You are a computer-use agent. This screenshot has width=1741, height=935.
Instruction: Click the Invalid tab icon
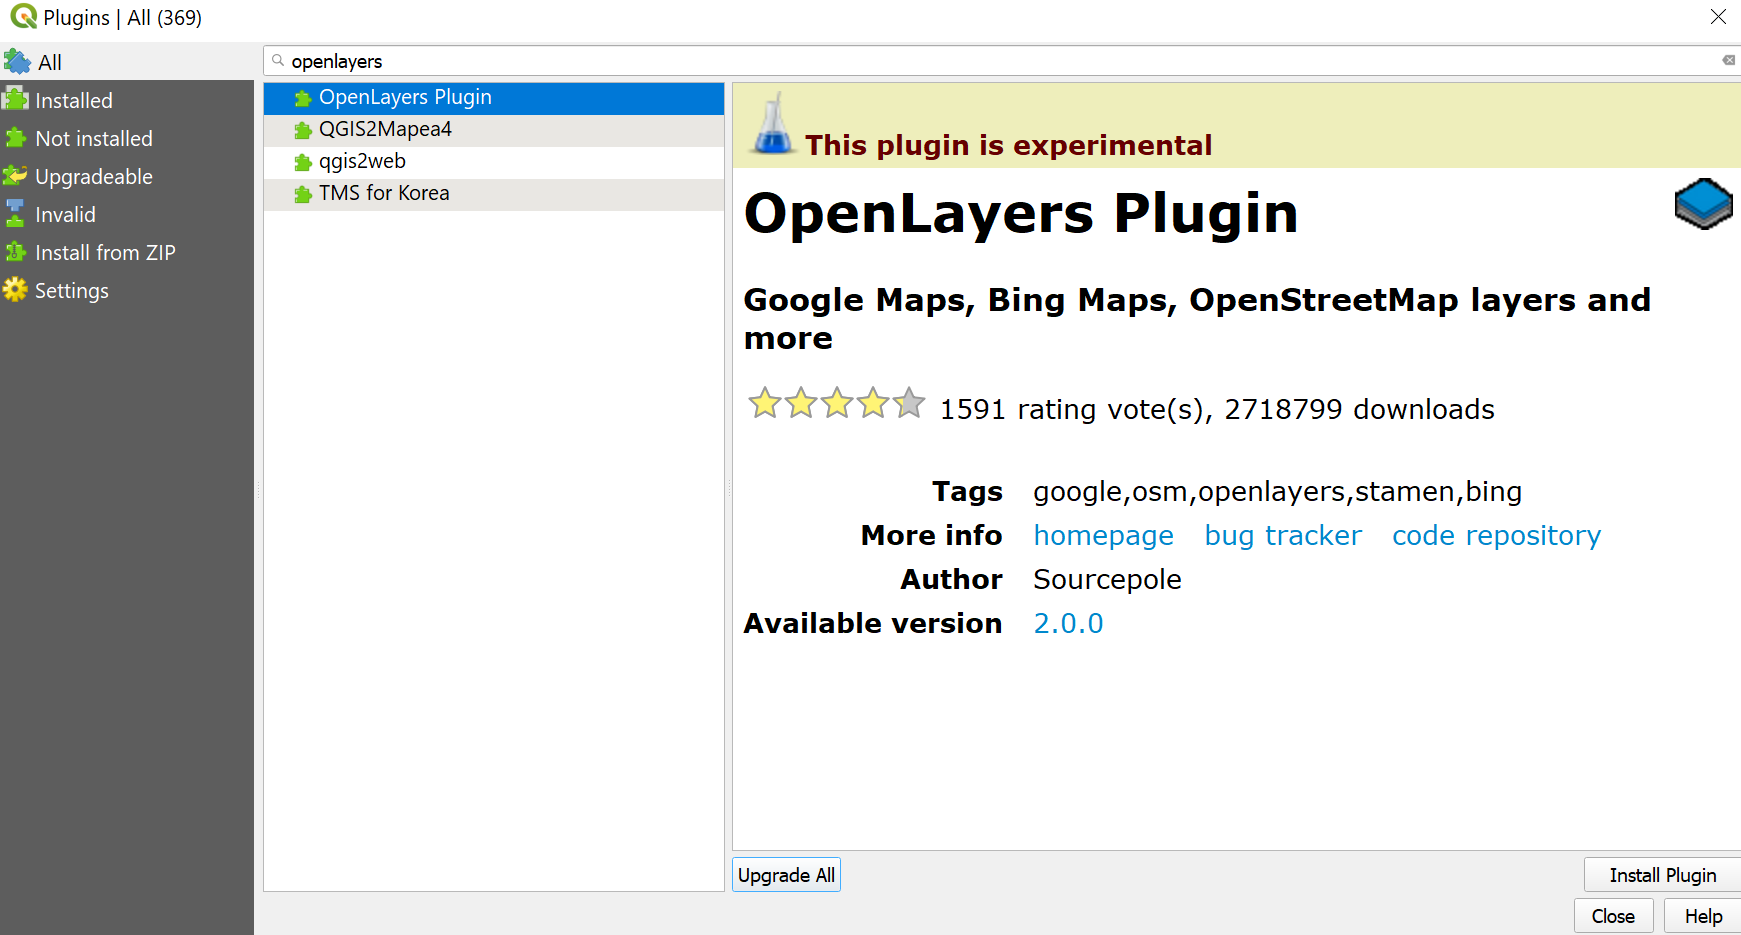pyautogui.click(x=15, y=214)
